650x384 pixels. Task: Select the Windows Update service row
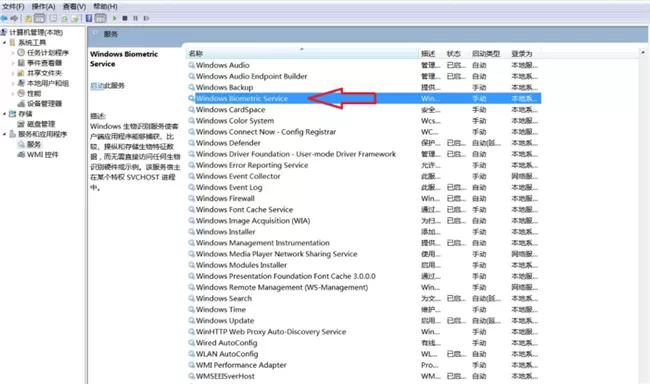coord(364,321)
